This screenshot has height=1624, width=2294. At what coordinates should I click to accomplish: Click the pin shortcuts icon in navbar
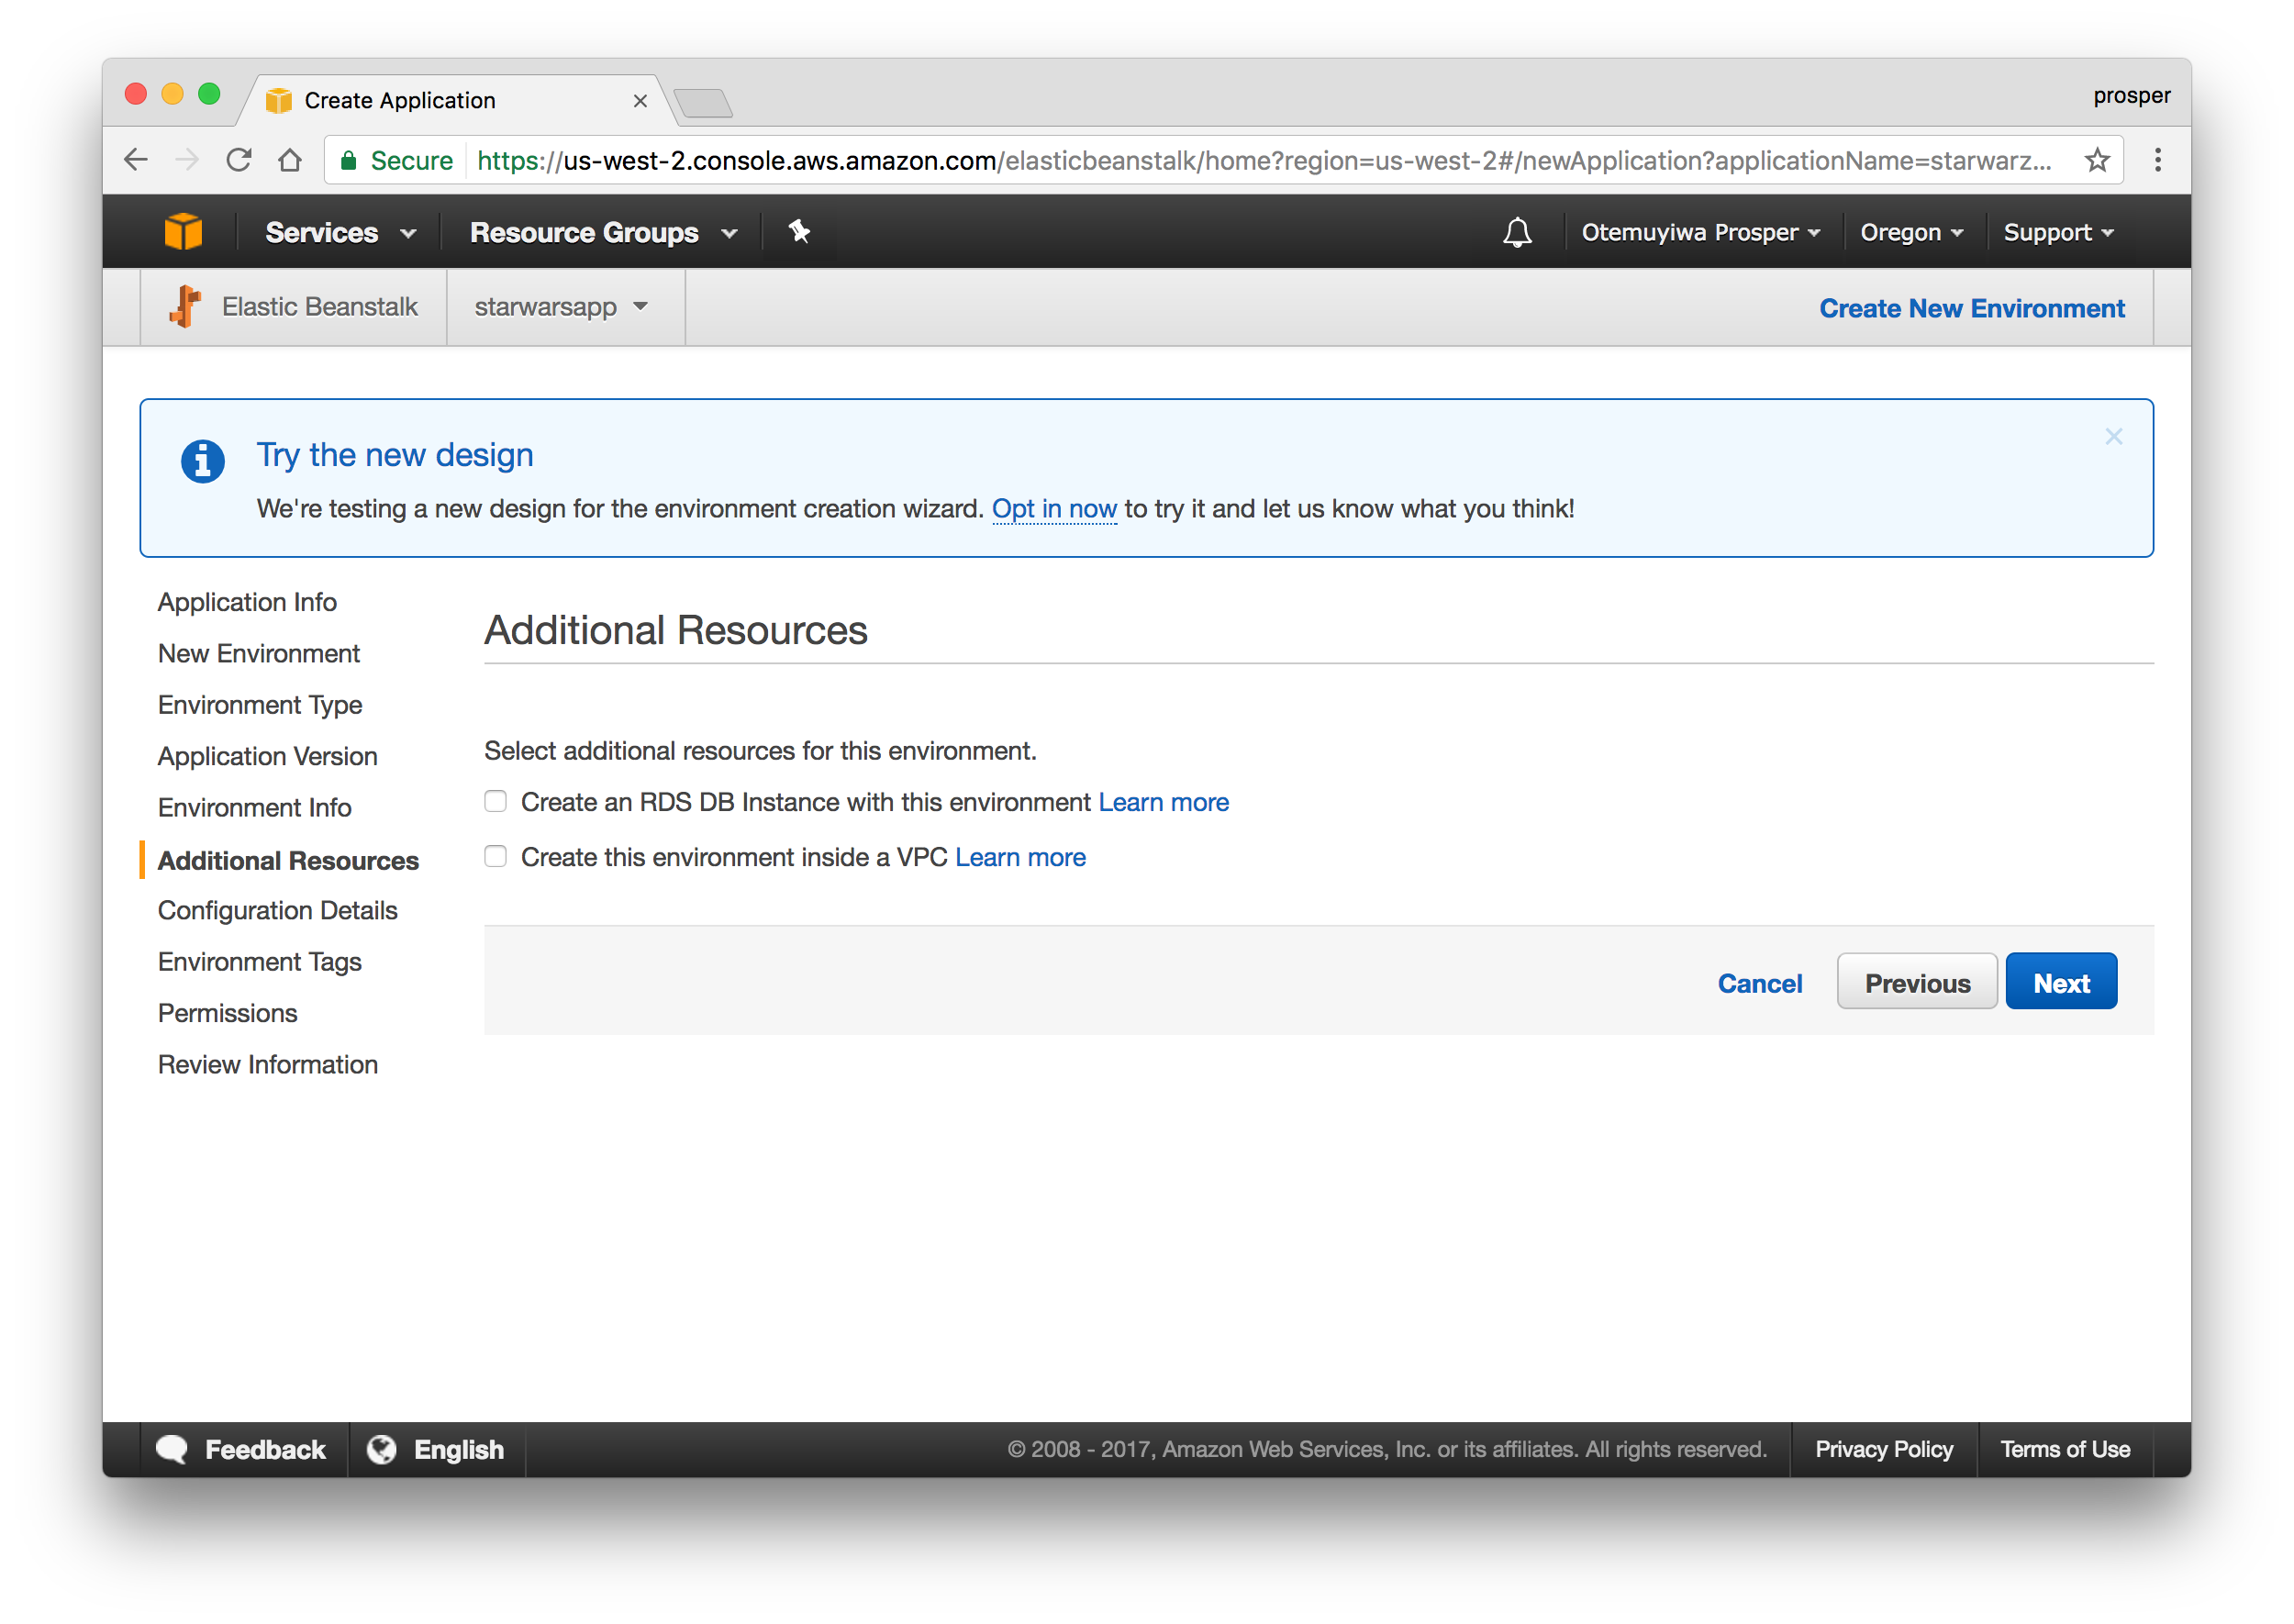[x=798, y=232]
